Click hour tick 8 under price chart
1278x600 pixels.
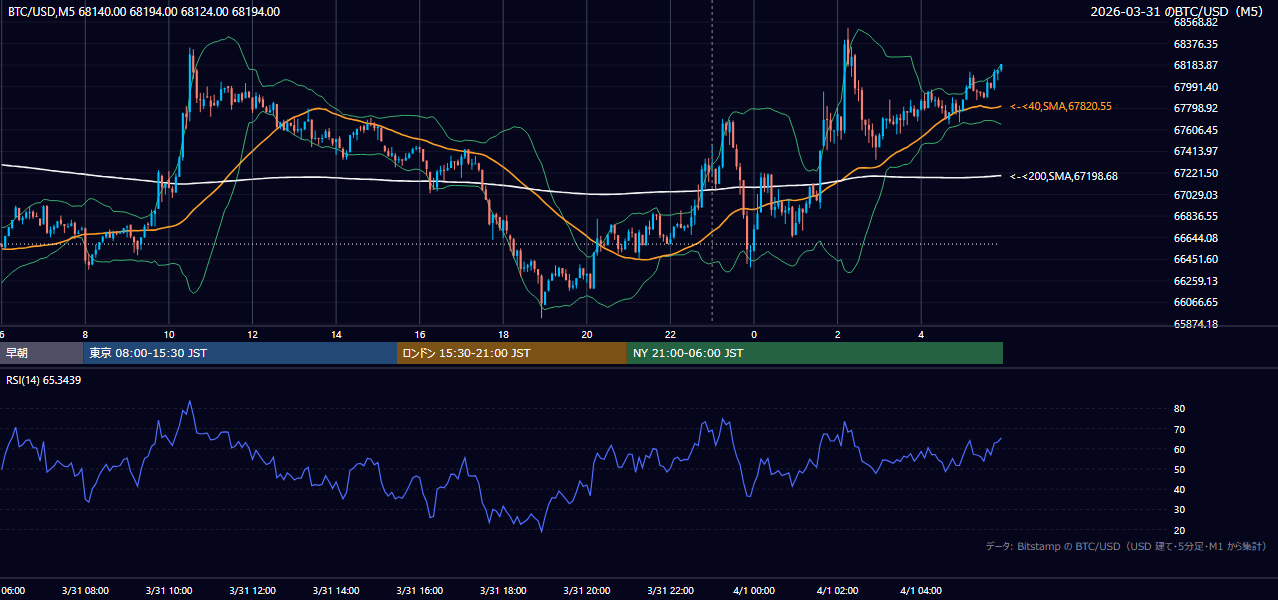85,335
